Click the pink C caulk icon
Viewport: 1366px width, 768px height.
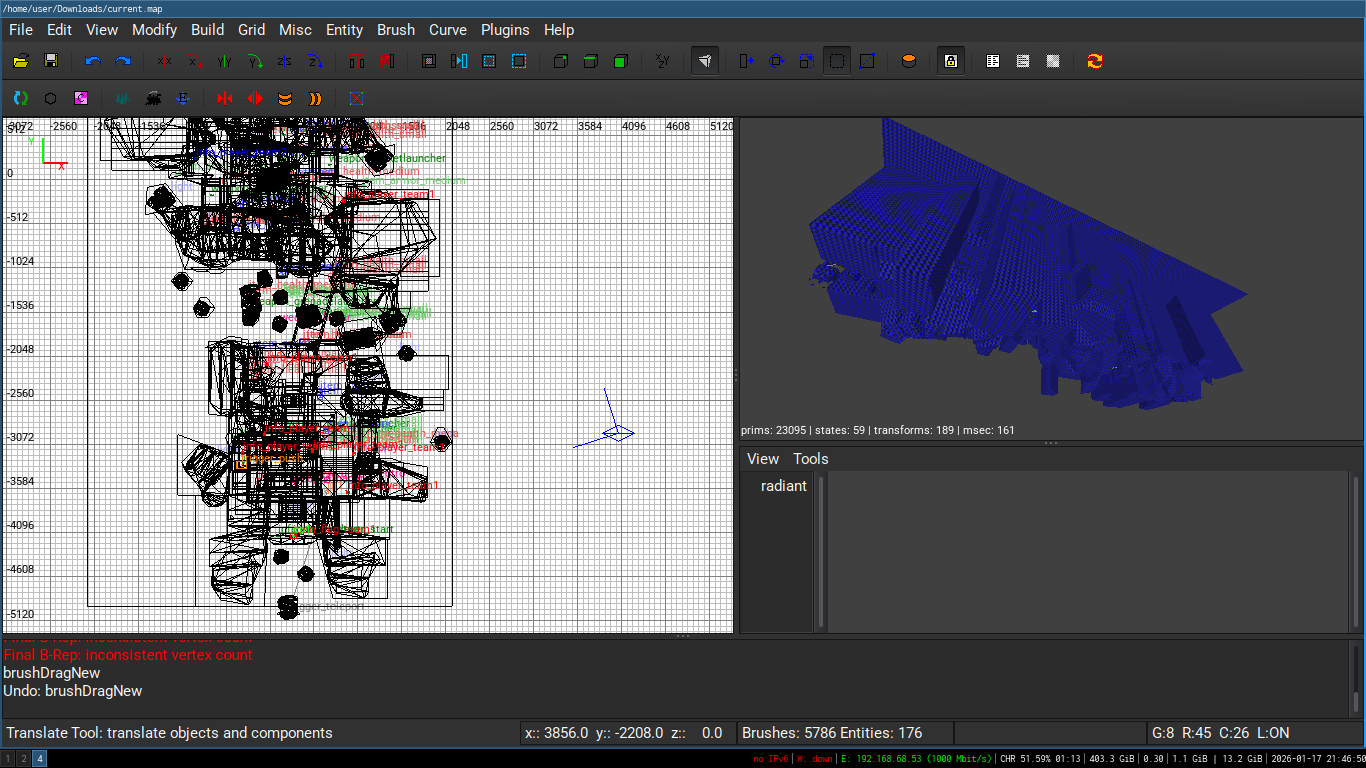[81, 98]
